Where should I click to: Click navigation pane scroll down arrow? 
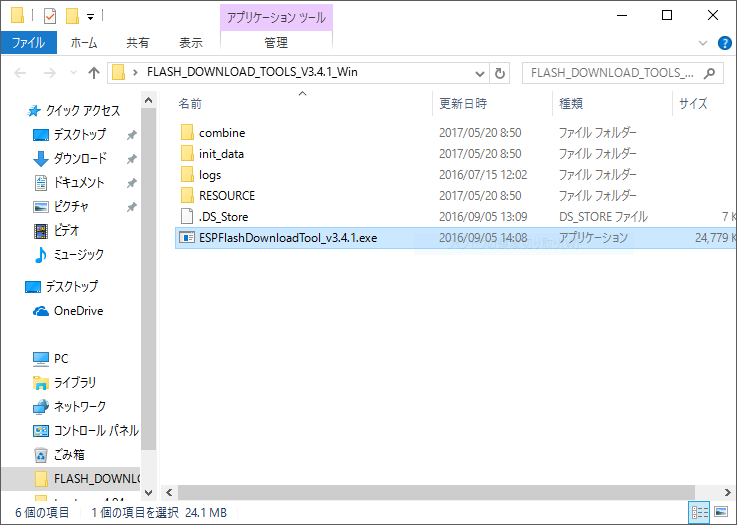(x=149, y=493)
